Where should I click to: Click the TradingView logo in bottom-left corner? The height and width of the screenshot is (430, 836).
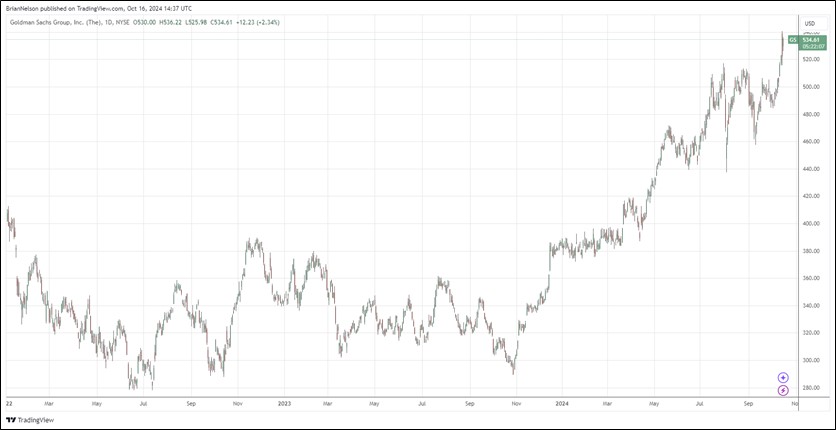point(30,420)
